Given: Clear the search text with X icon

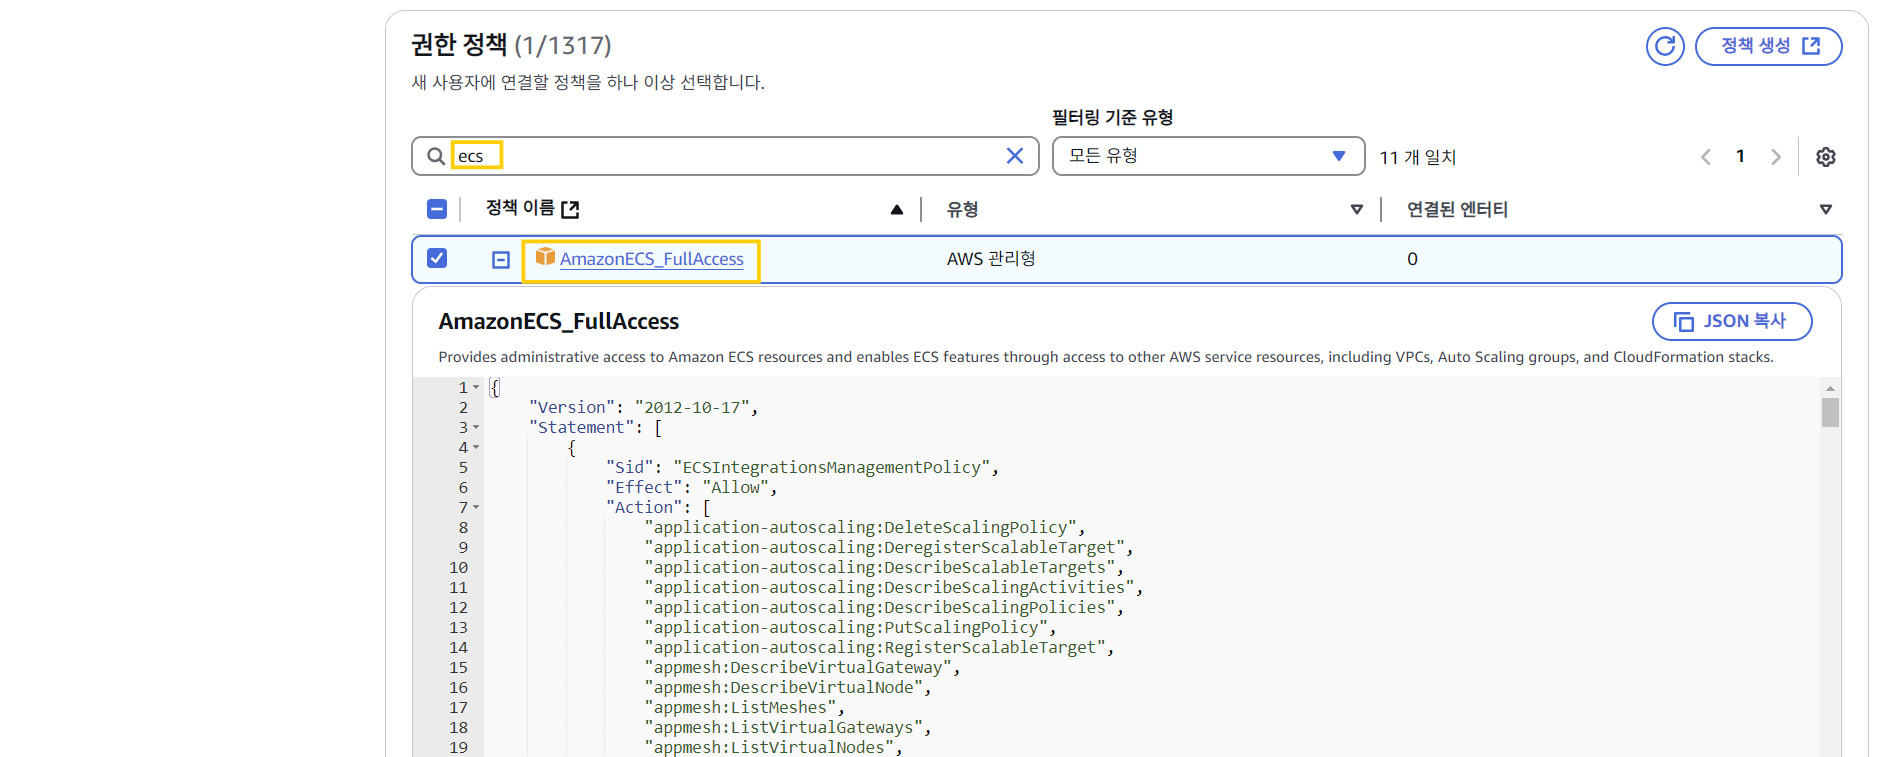Looking at the screenshot, I should (1014, 156).
